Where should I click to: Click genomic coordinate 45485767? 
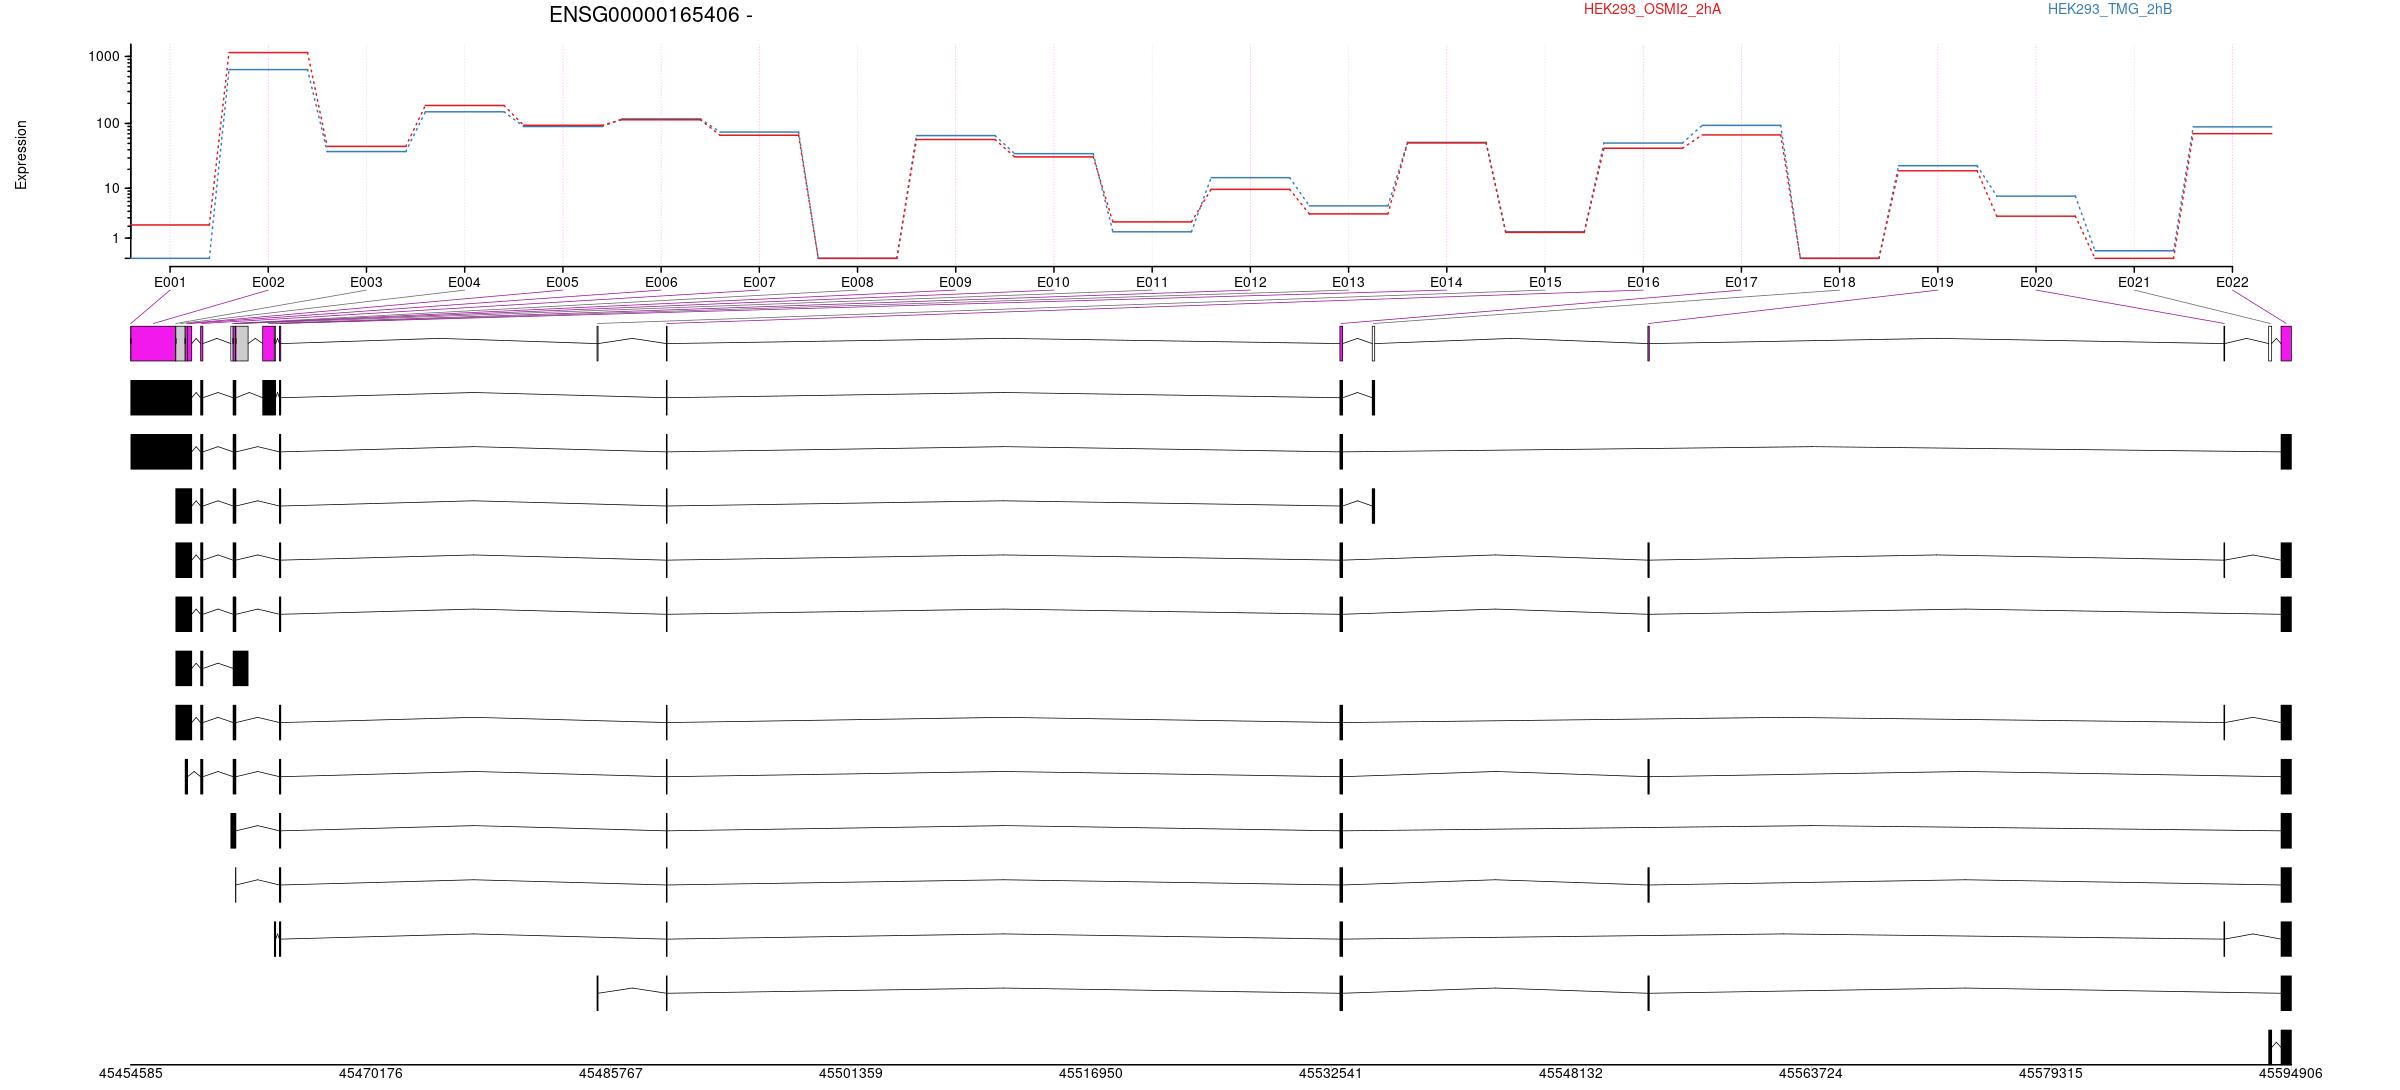click(x=610, y=1074)
